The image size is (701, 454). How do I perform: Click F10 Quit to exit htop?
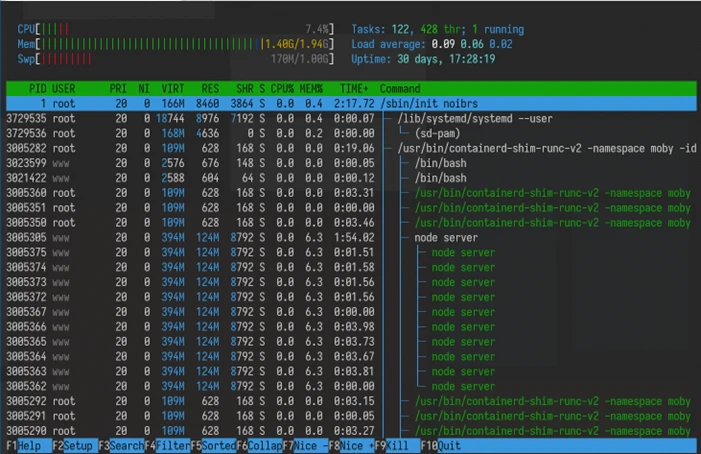point(441,444)
